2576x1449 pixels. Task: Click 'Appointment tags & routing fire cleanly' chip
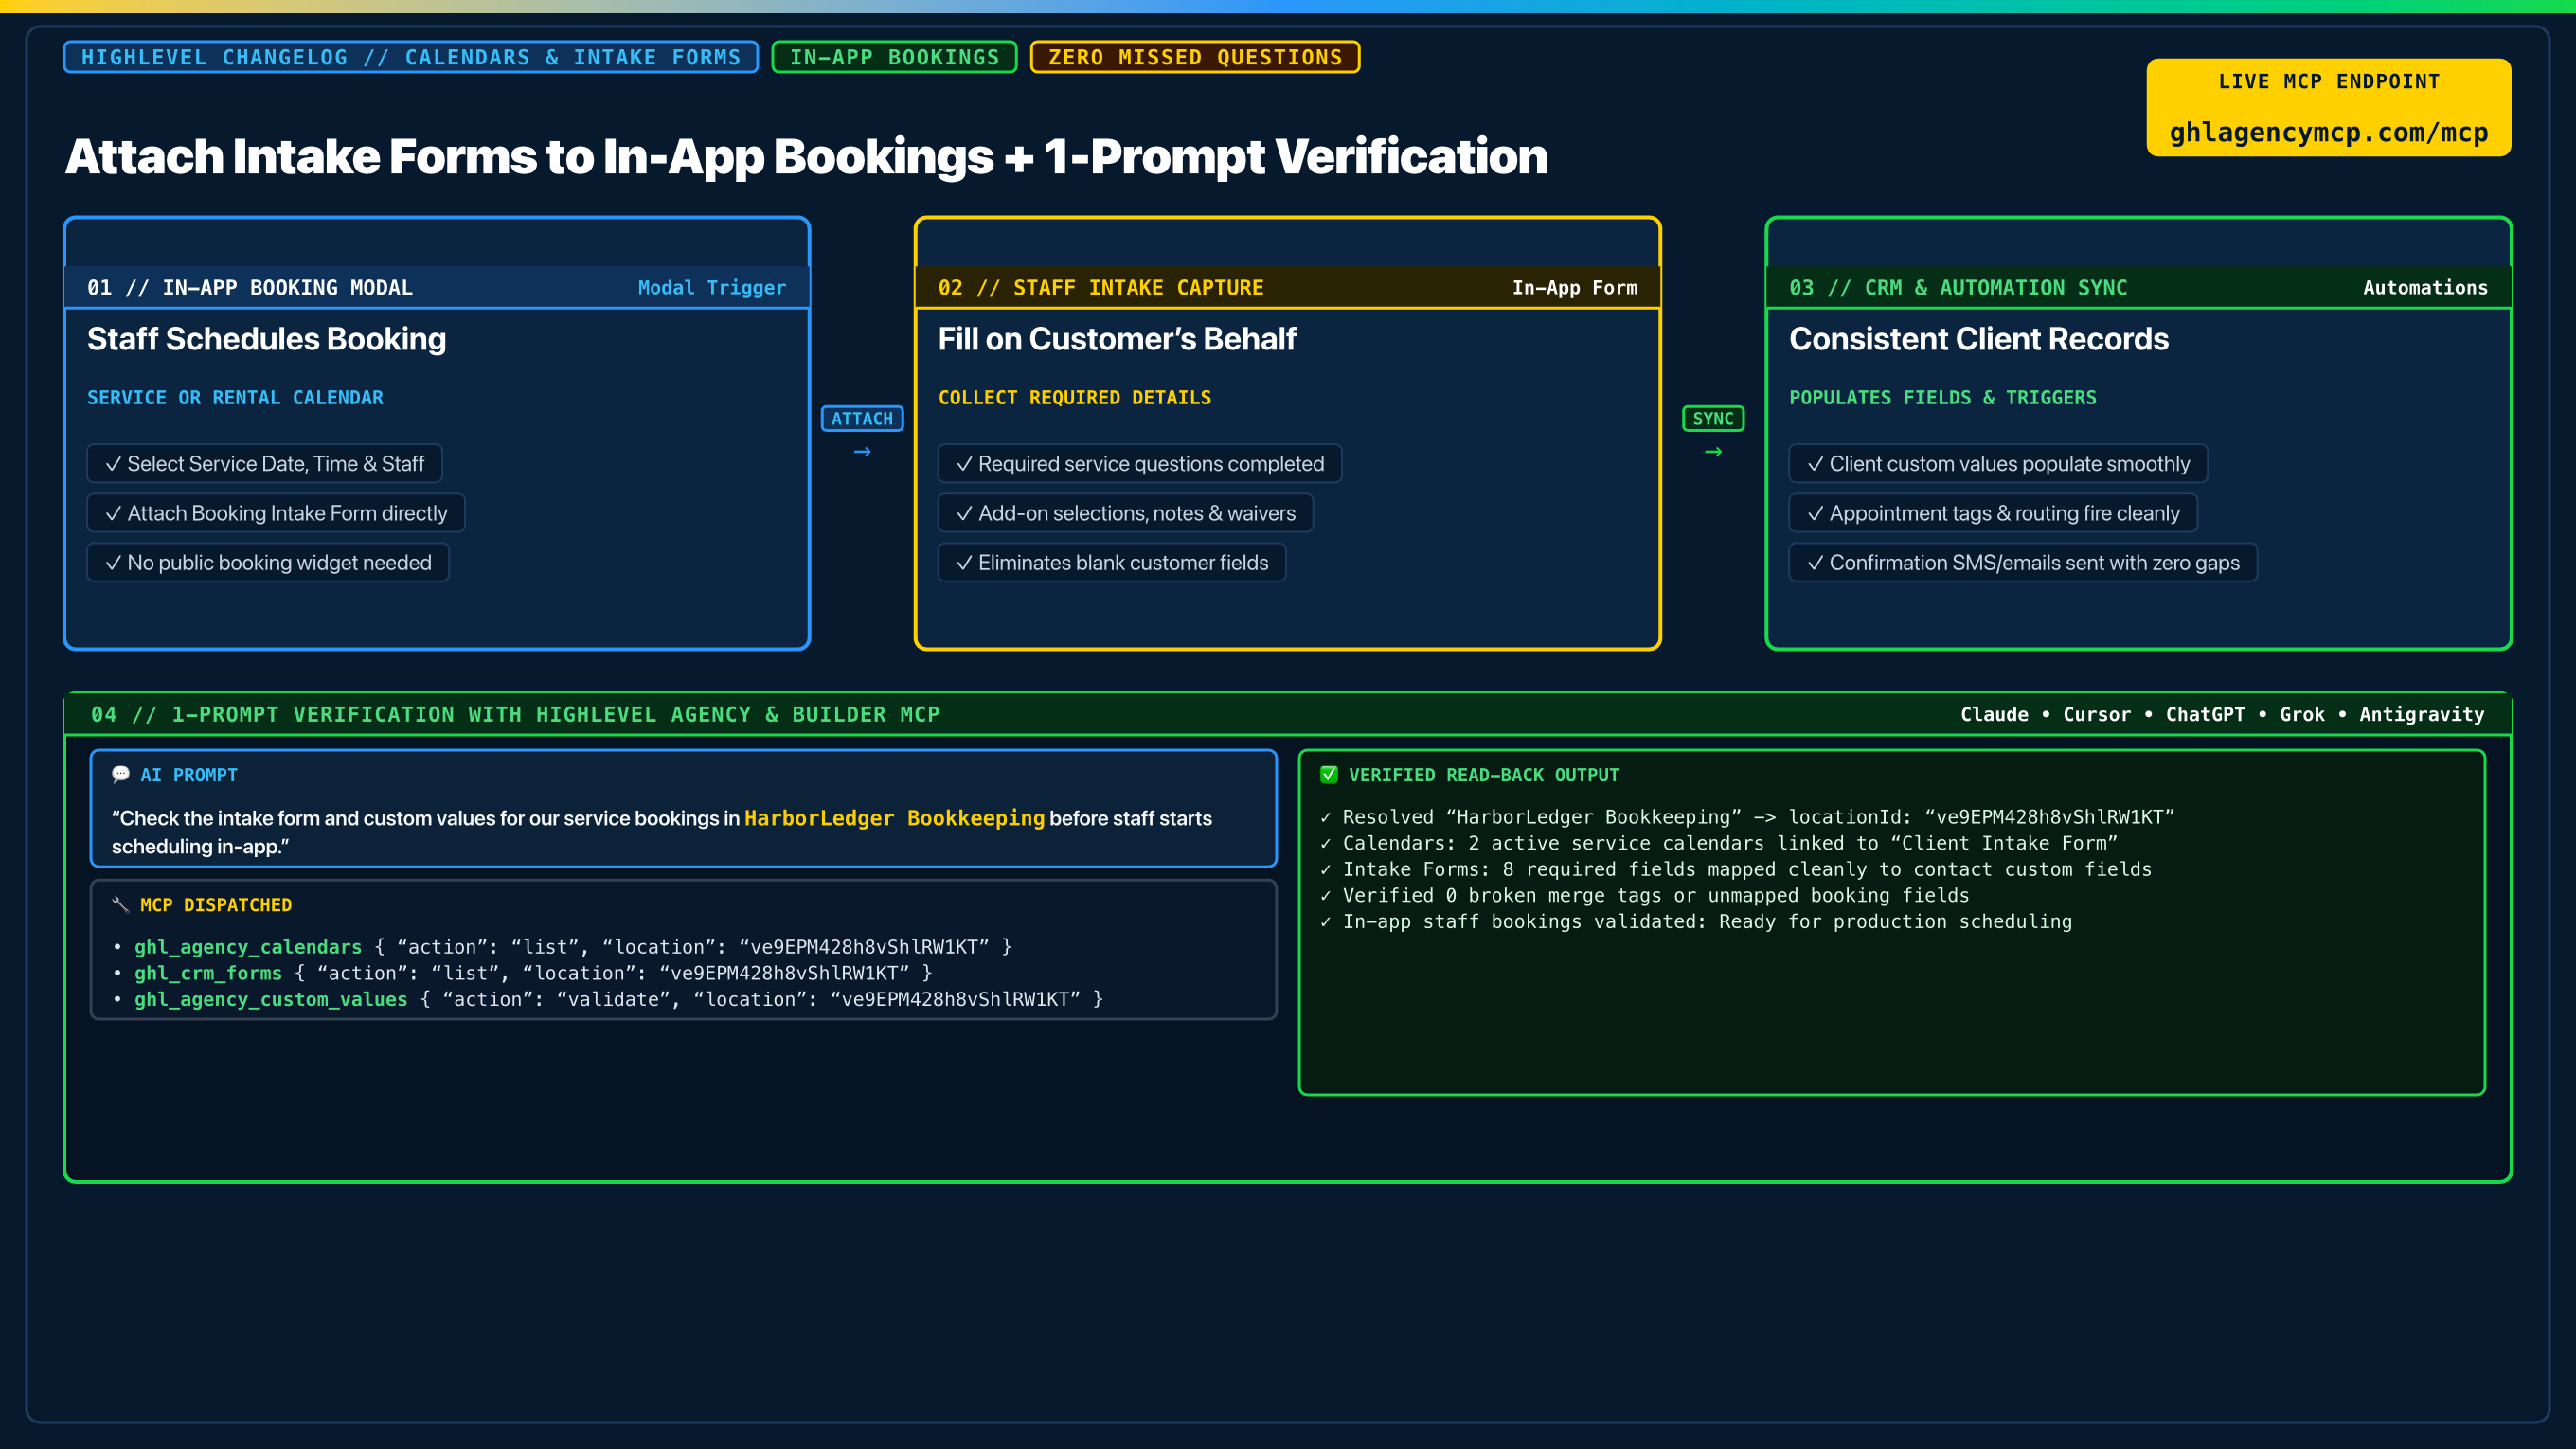[1993, 513]
